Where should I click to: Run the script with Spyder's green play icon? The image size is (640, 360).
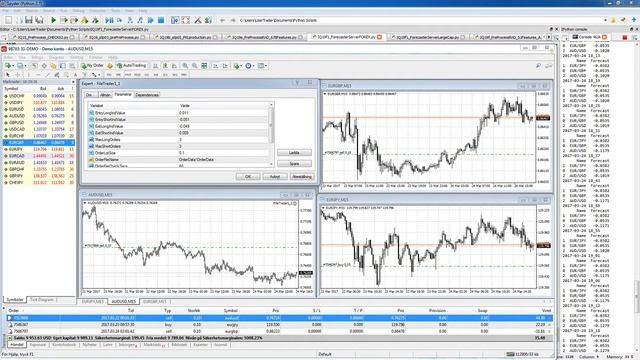[x=53, y=20]
